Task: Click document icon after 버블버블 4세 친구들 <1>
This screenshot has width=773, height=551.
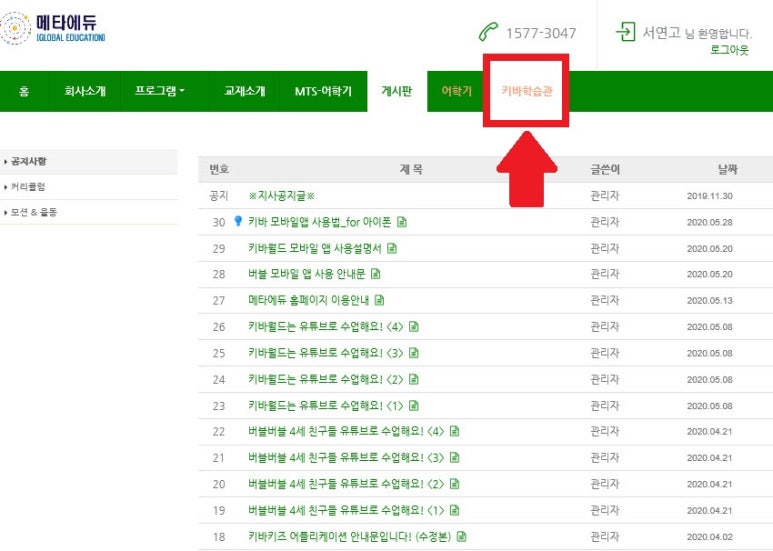Action: (x=455, y=510)
